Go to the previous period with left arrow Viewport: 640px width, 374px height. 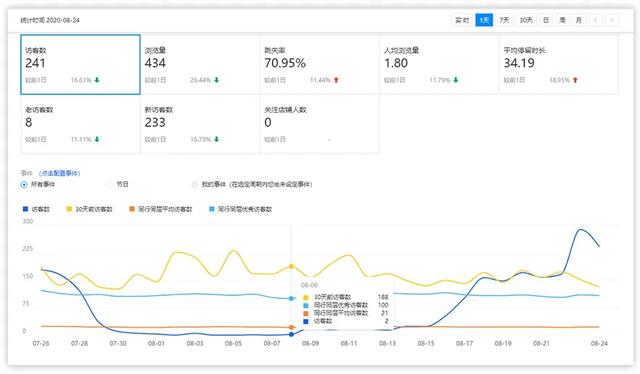pyautogui.click(x=596, y=20)
